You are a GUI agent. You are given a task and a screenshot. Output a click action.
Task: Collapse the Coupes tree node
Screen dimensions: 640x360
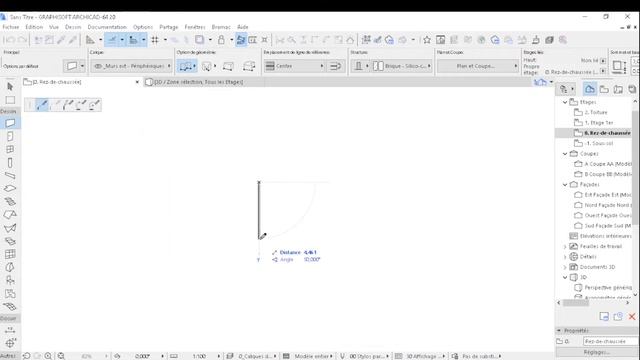coord(565,153)
